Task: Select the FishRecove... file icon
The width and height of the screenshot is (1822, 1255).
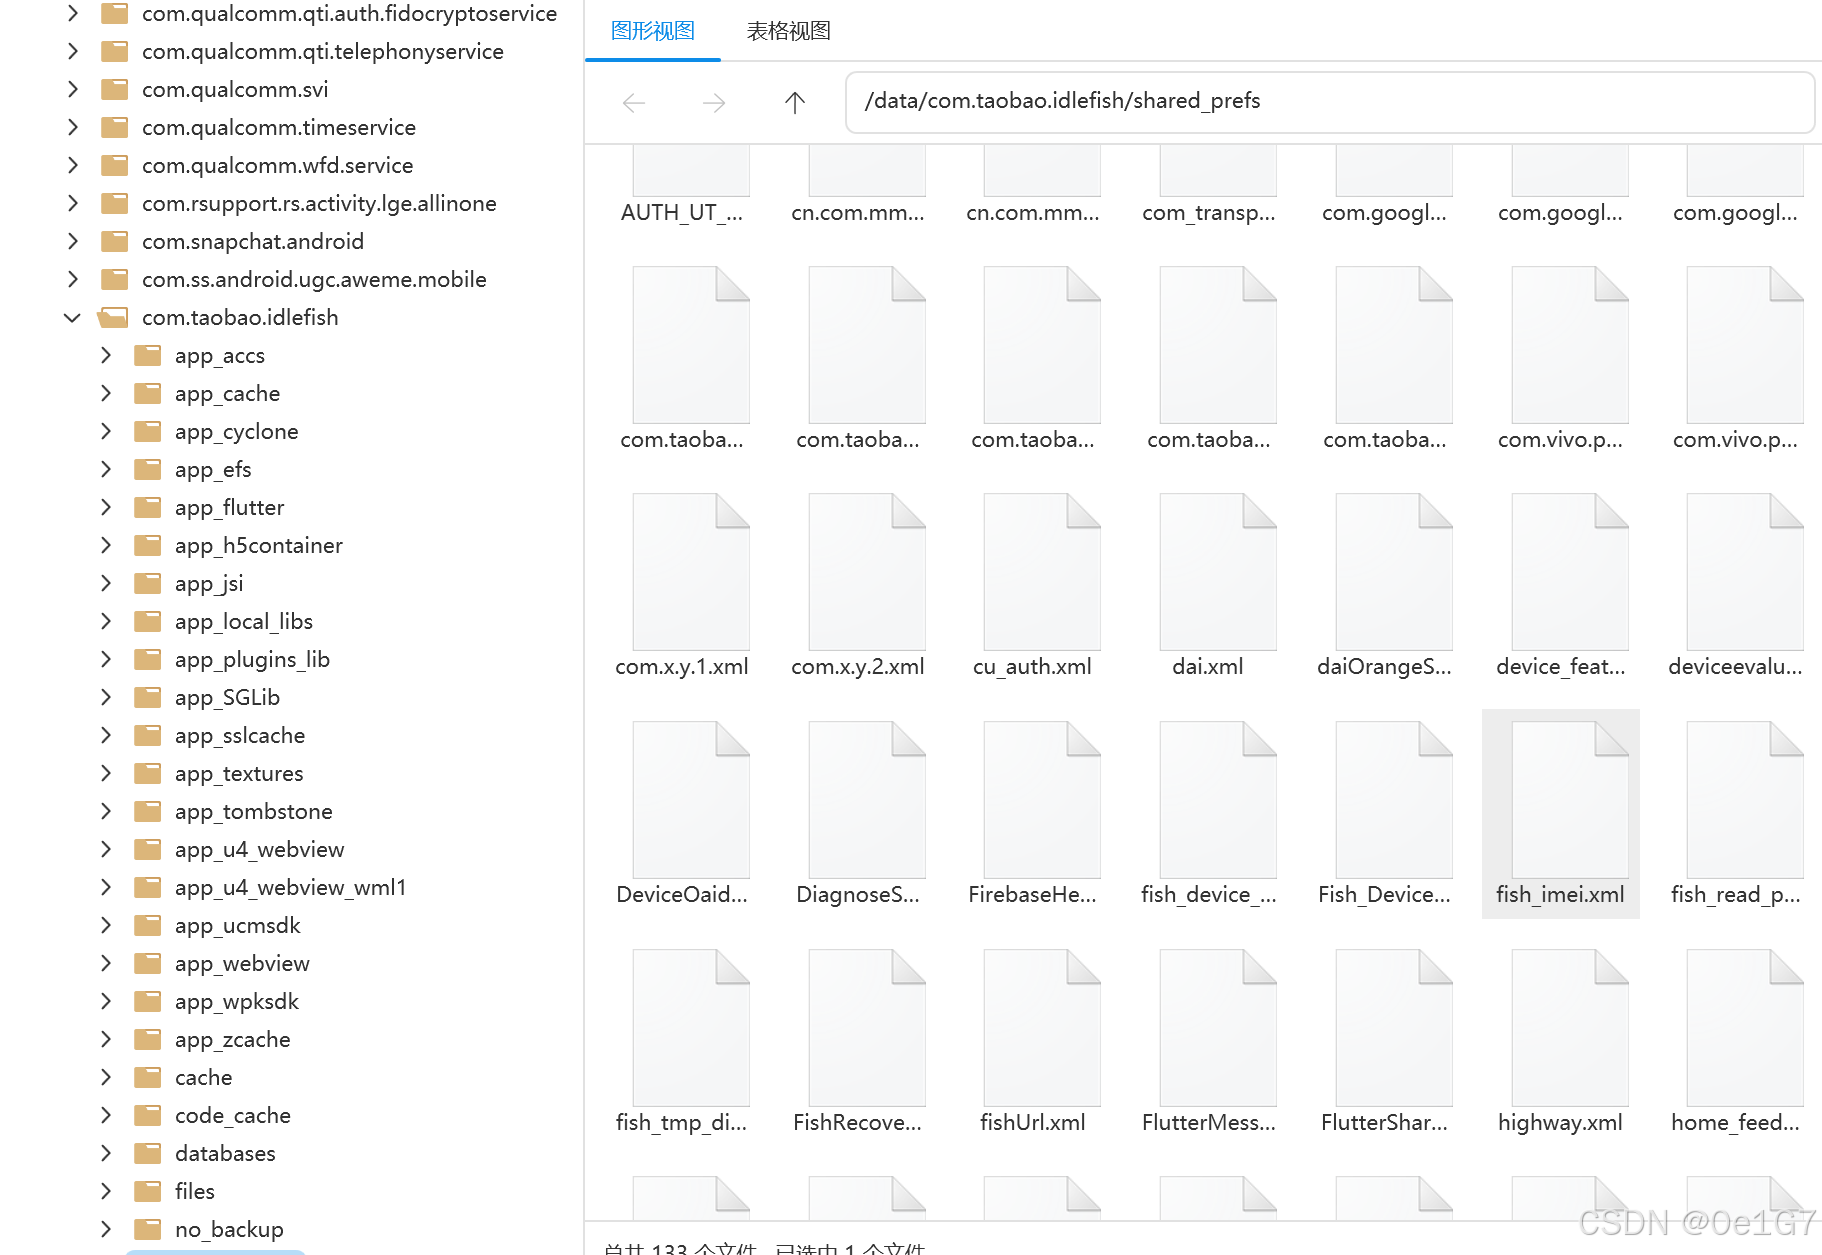Action: pyautogui.click(x=867, y=1028)
